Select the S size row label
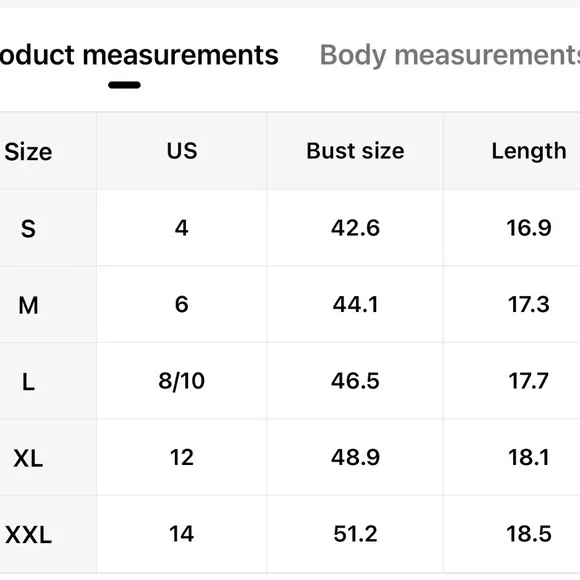The image size is (580, 580). pyautogui.click(x=28, y=229)
